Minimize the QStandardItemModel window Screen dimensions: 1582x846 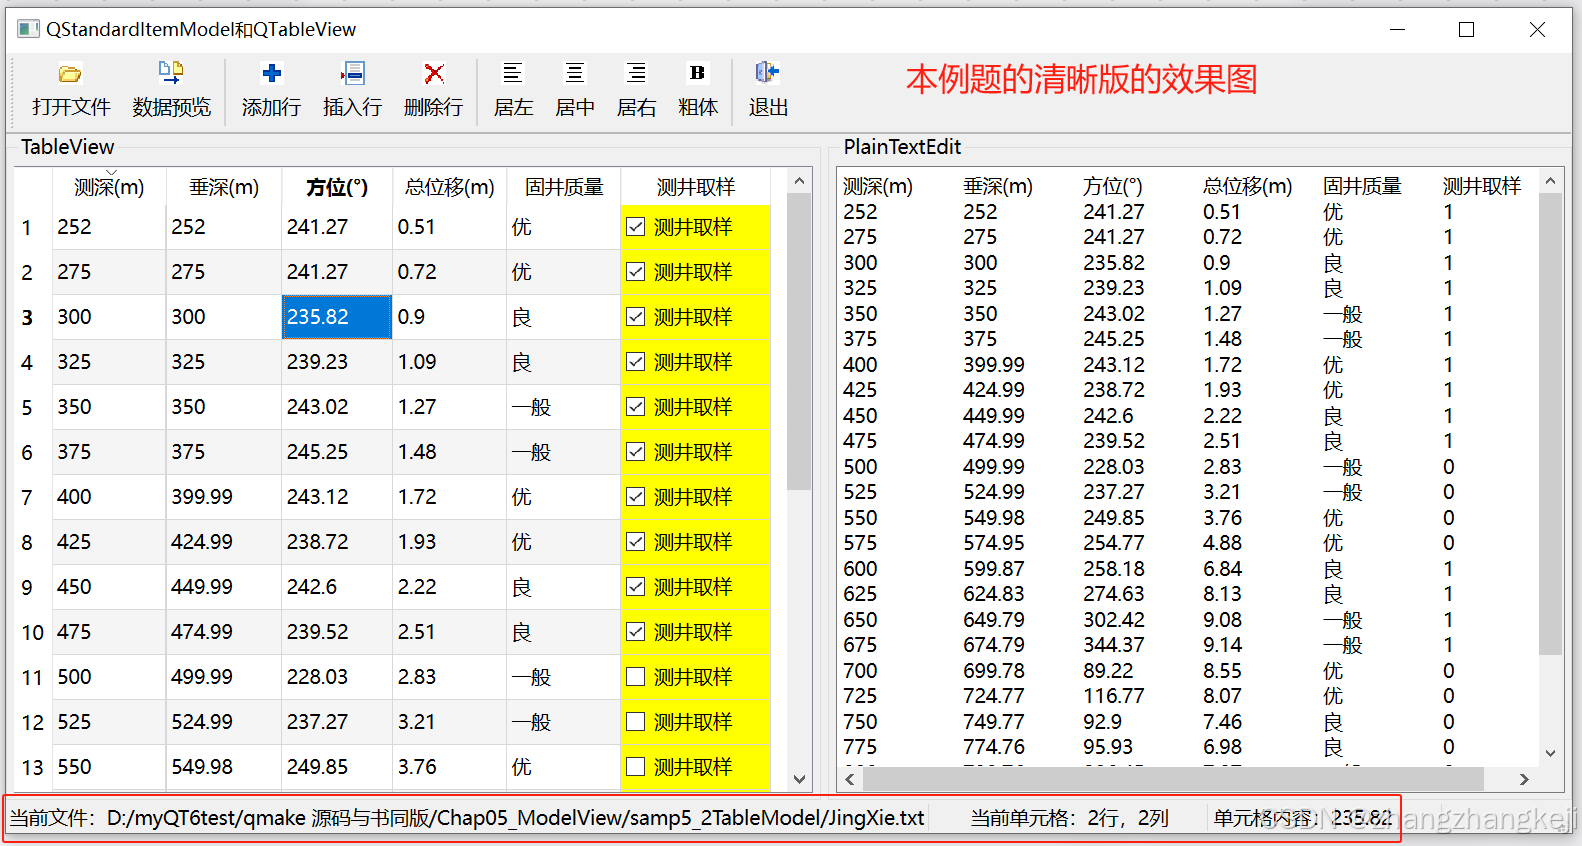[1397, 29]
